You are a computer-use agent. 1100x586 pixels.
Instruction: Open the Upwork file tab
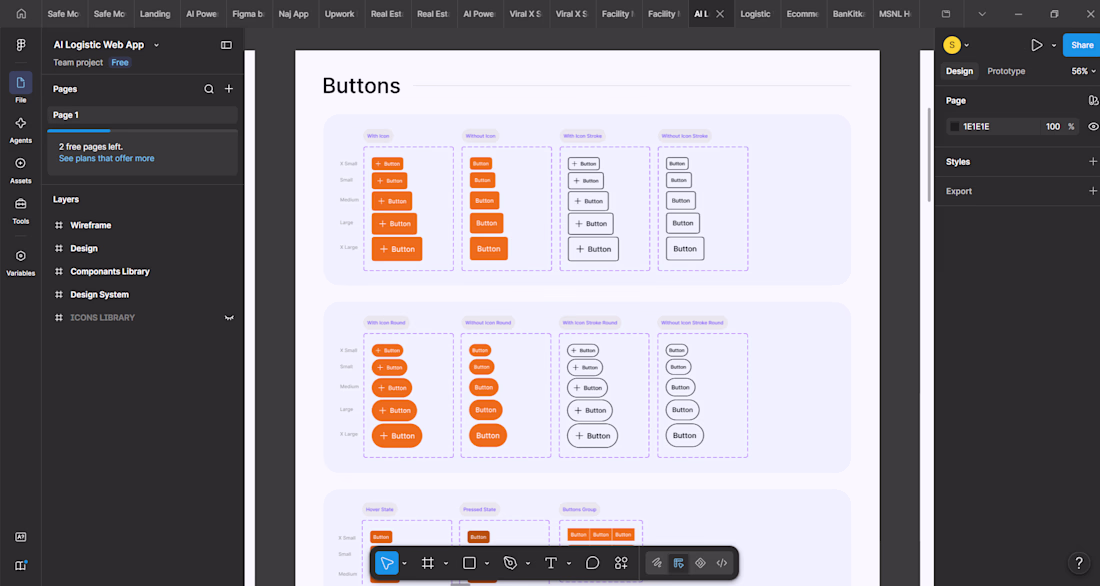[x=340, y=13]
